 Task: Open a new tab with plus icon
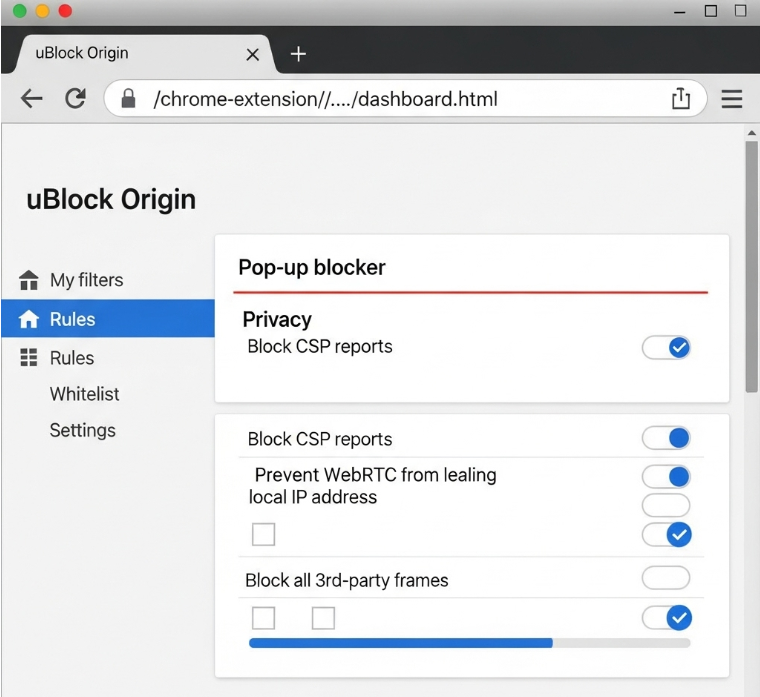coord(298,54)
